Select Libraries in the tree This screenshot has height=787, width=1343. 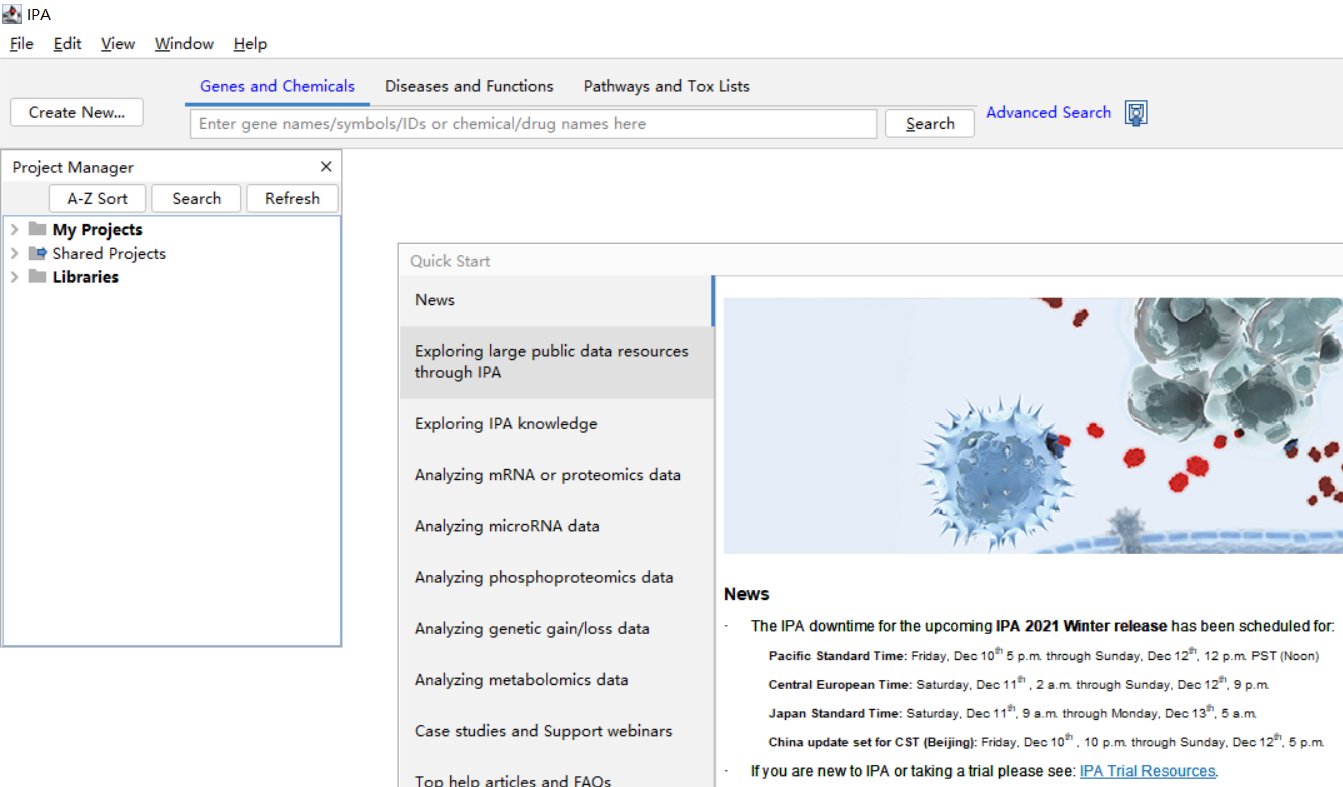[85, 277]
